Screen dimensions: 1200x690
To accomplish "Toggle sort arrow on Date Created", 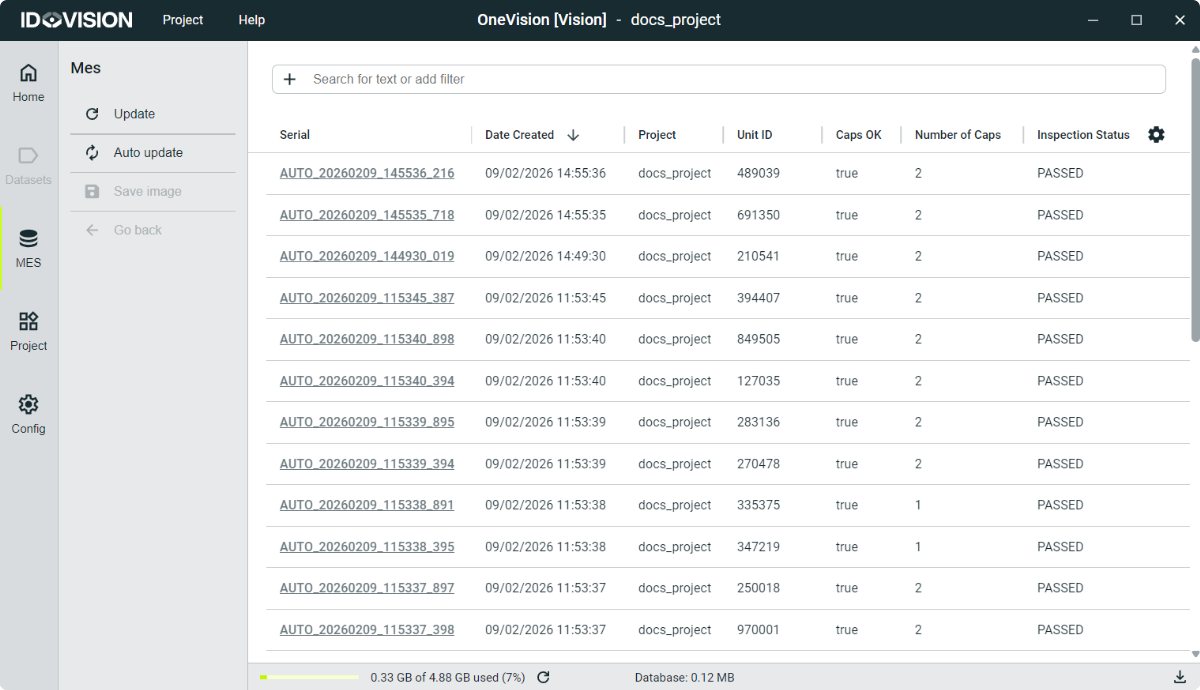I will (x=573, y=135).
